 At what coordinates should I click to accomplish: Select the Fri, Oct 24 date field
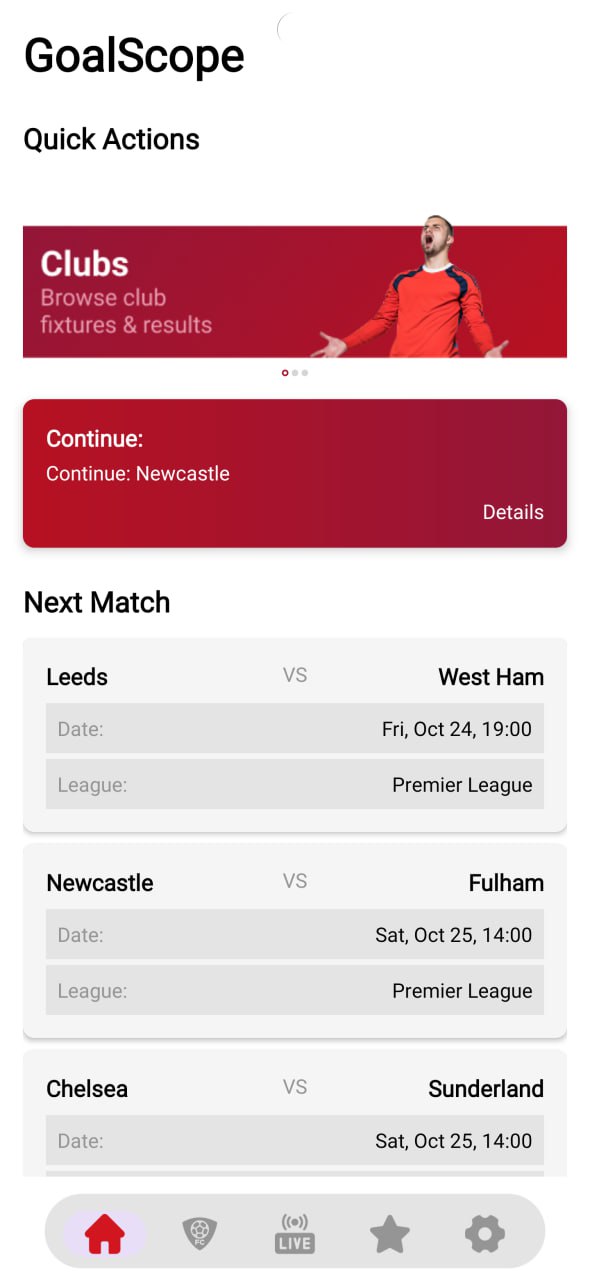(x=294, y=729)
